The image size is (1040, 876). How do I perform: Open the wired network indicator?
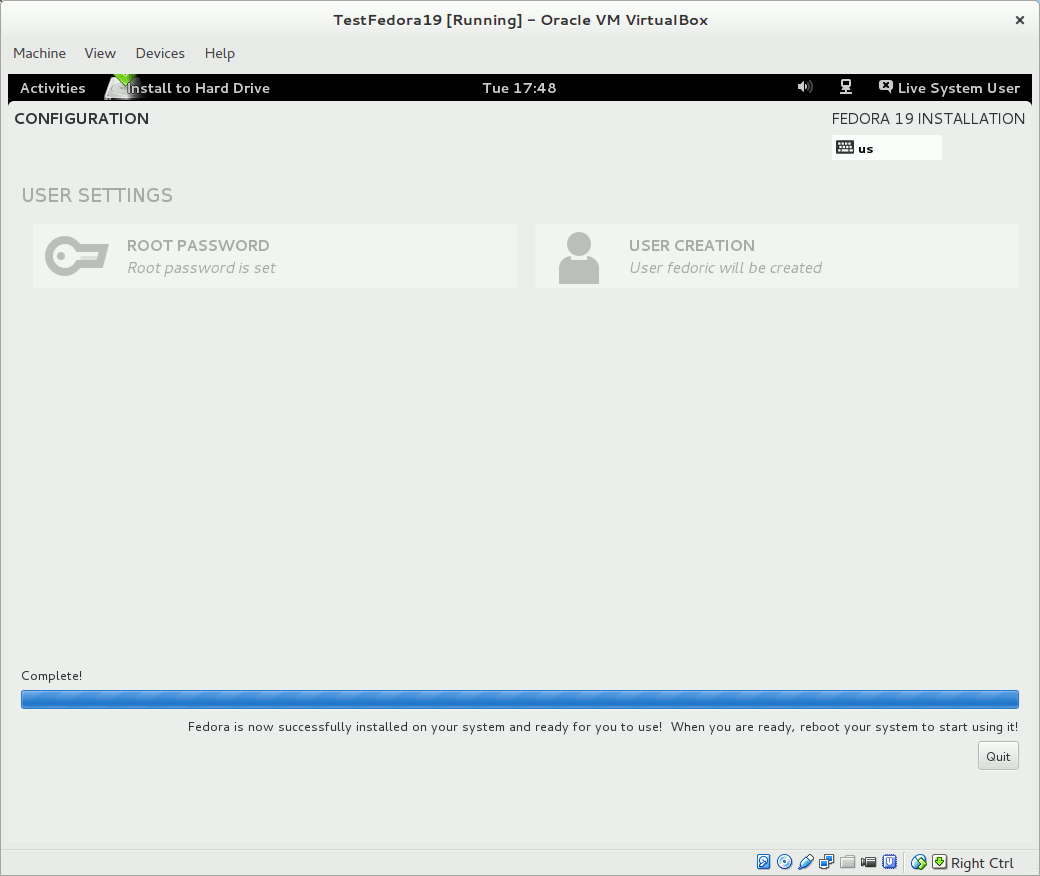click(x=845, y=88)
